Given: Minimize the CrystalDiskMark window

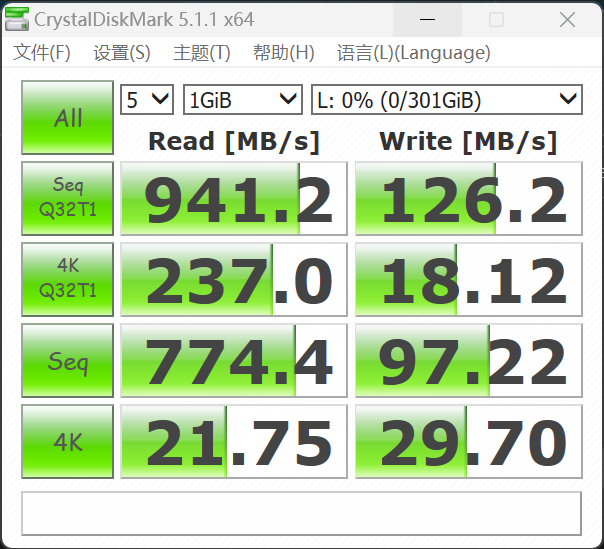Looking at the screenshot, I should click(427, 19).
